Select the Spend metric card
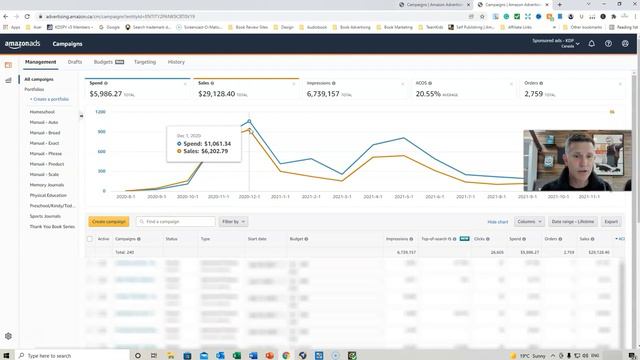This screenshot has height=360, width=640. [x=137, y=89]
